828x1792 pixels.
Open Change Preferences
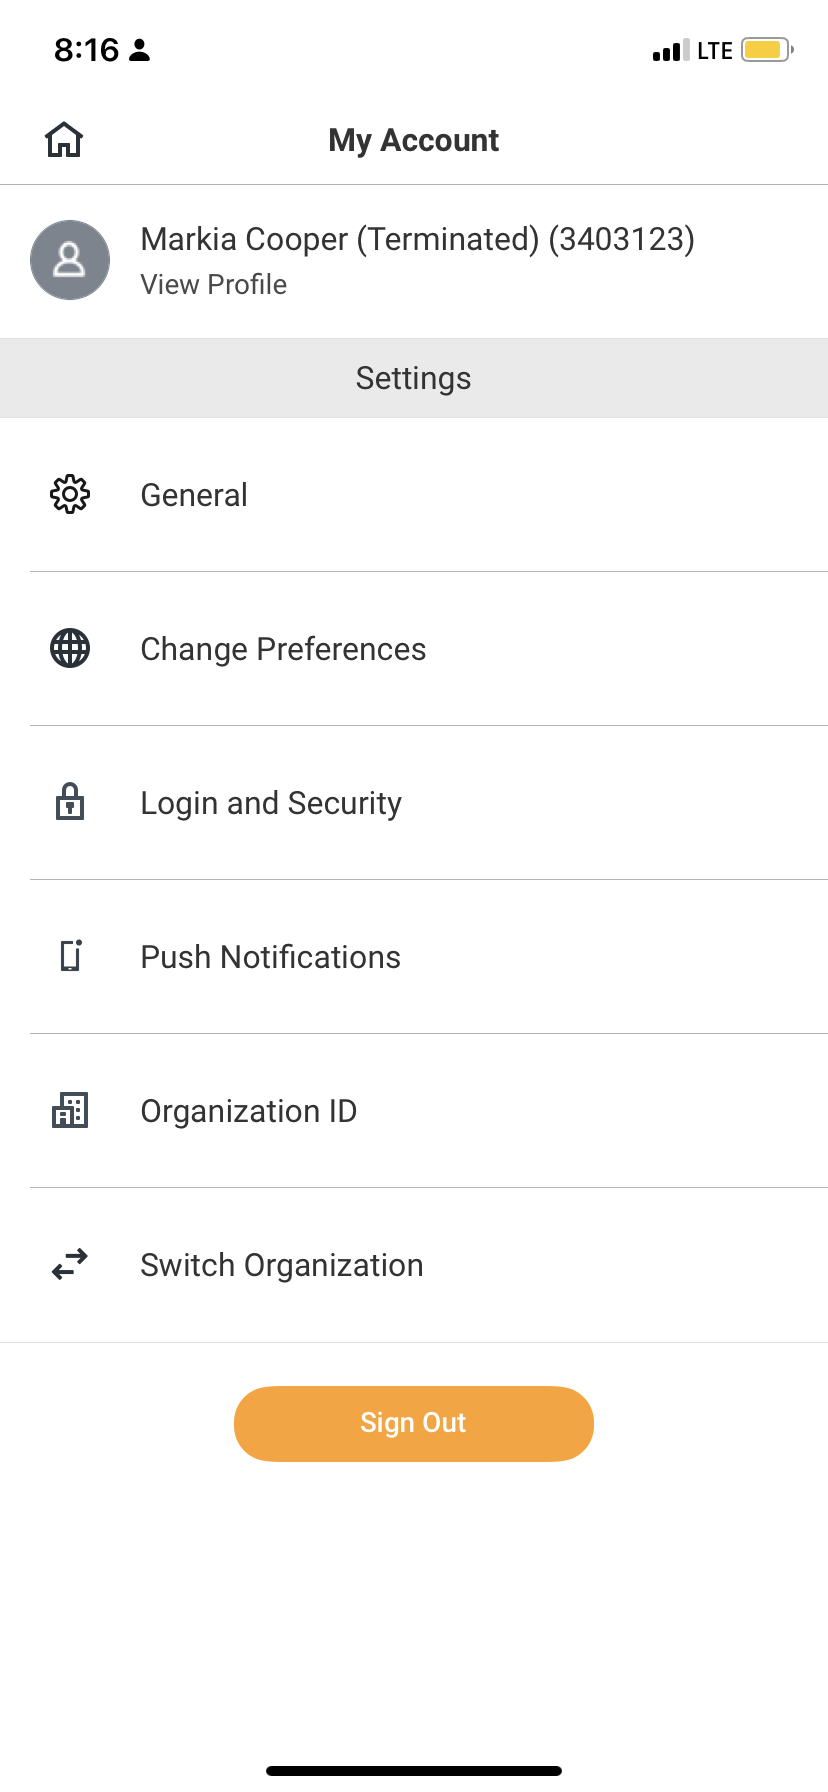283,649
